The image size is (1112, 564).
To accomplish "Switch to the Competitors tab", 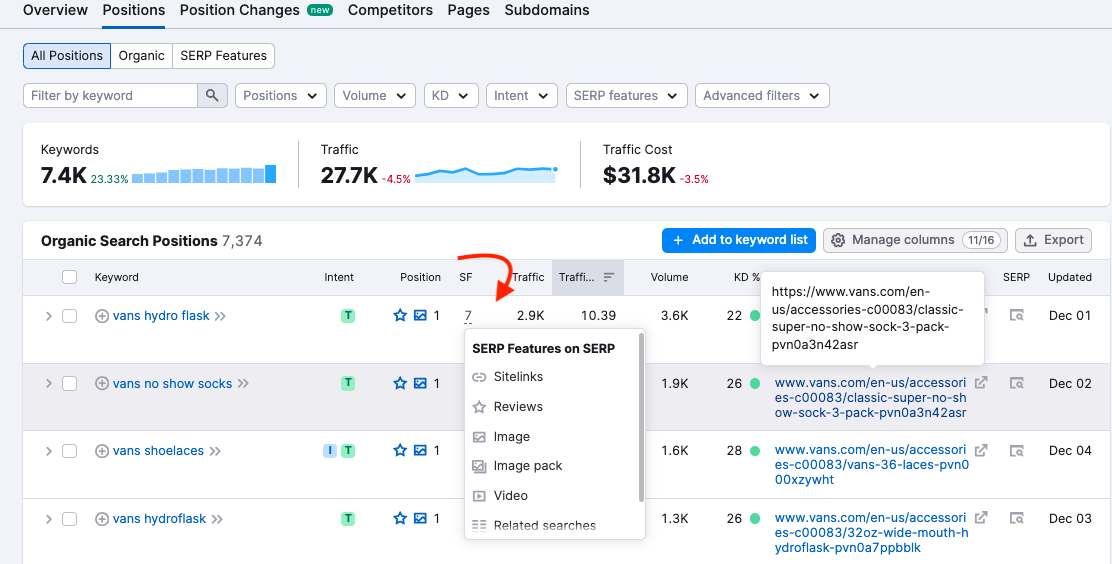I will (x=390, y=11).
